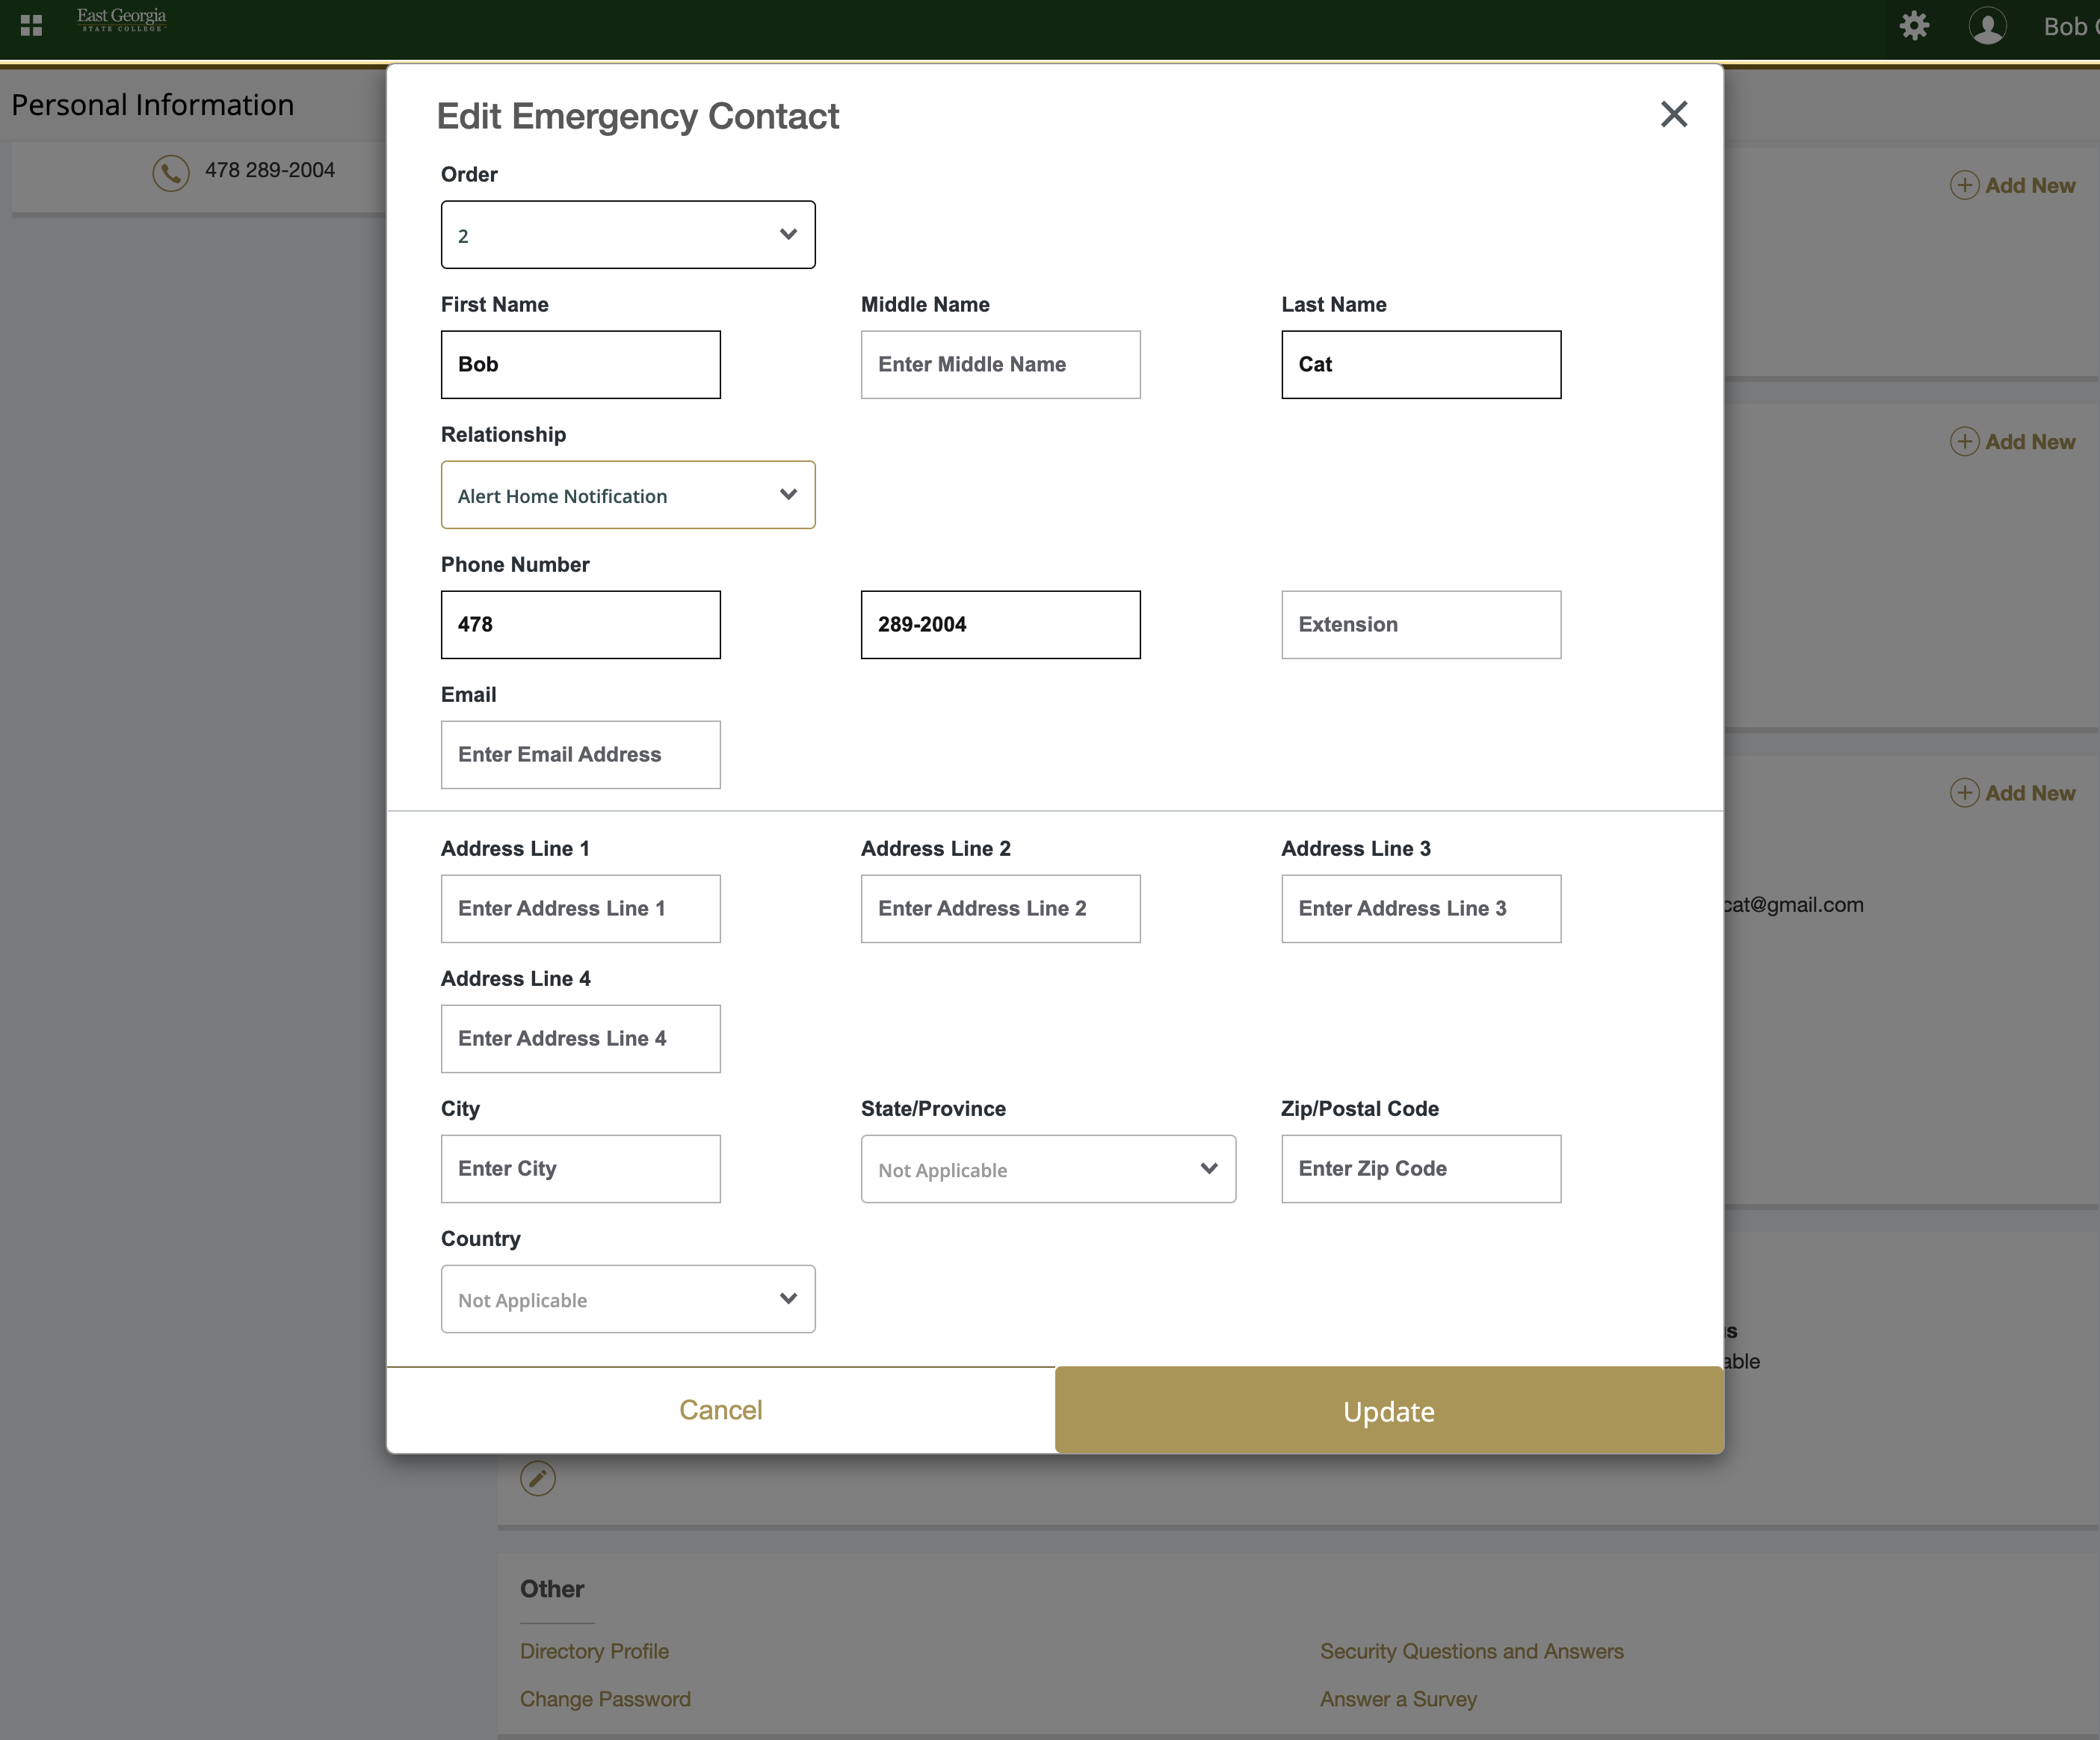The image size is (2100, 1740).
Task: Click the Cancel button
Action: click(x=720, y=1410)
